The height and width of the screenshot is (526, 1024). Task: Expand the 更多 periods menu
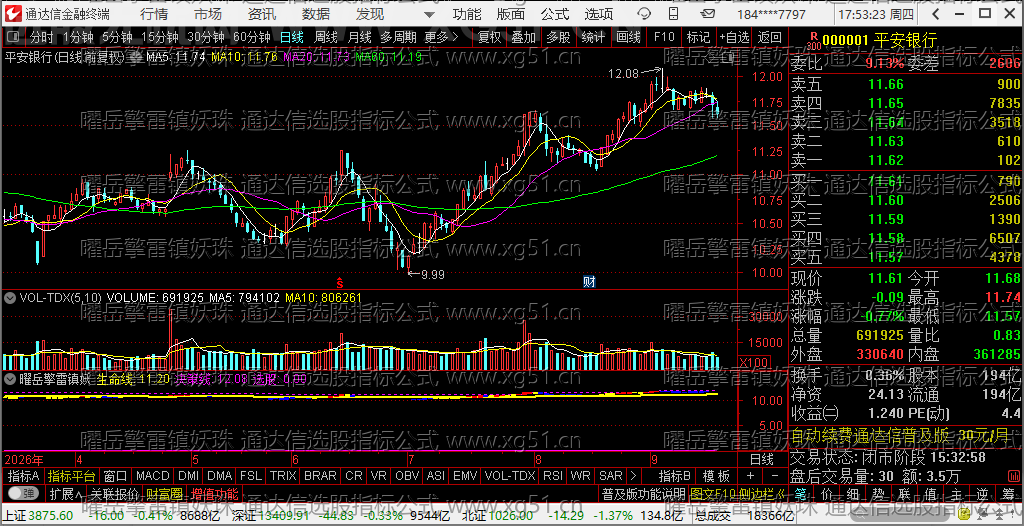coord(441,38)
